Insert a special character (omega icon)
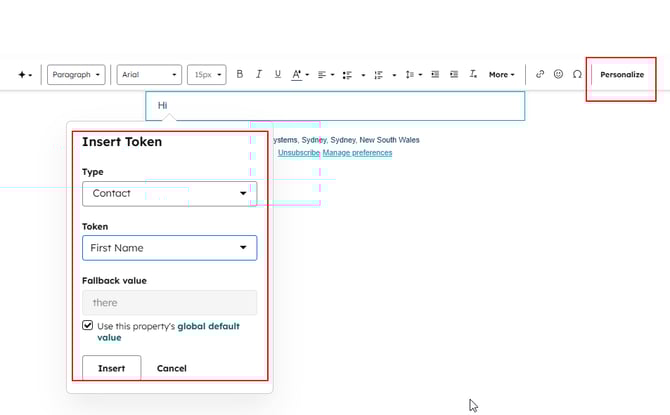Screen dimensions: 670x415 (x=577, y=74)
